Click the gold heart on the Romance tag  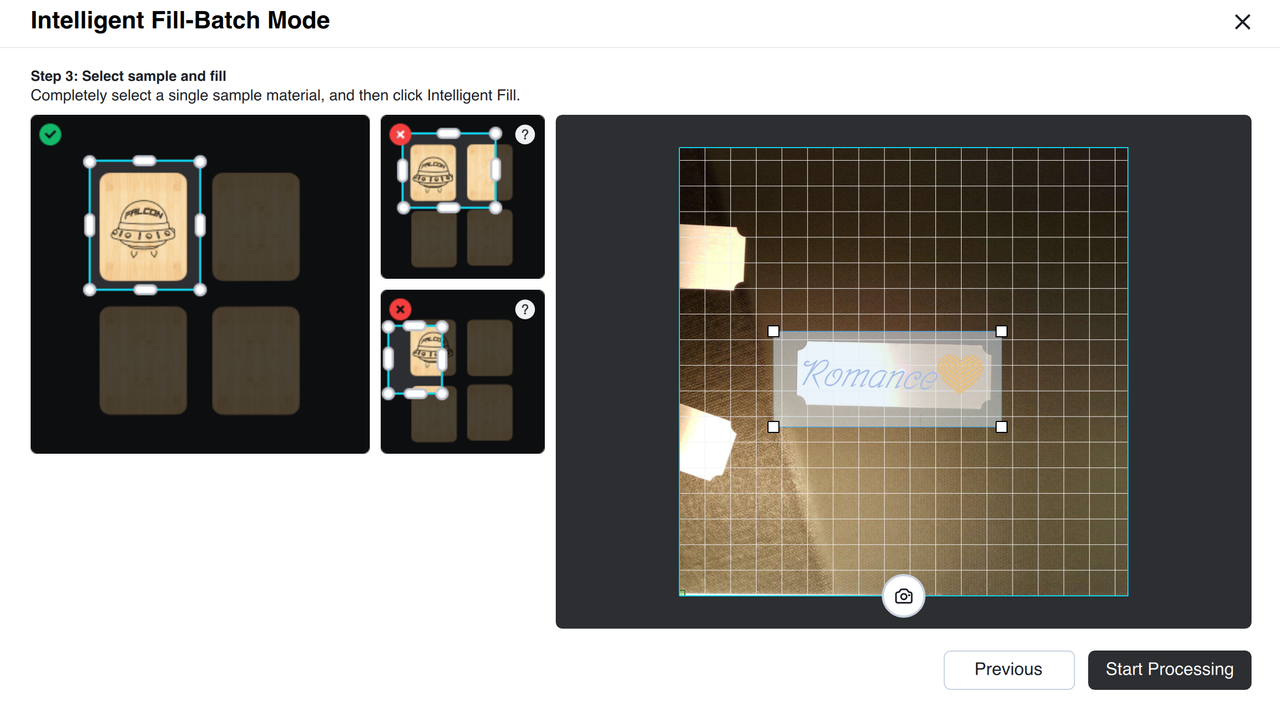(x=961, y=372)
